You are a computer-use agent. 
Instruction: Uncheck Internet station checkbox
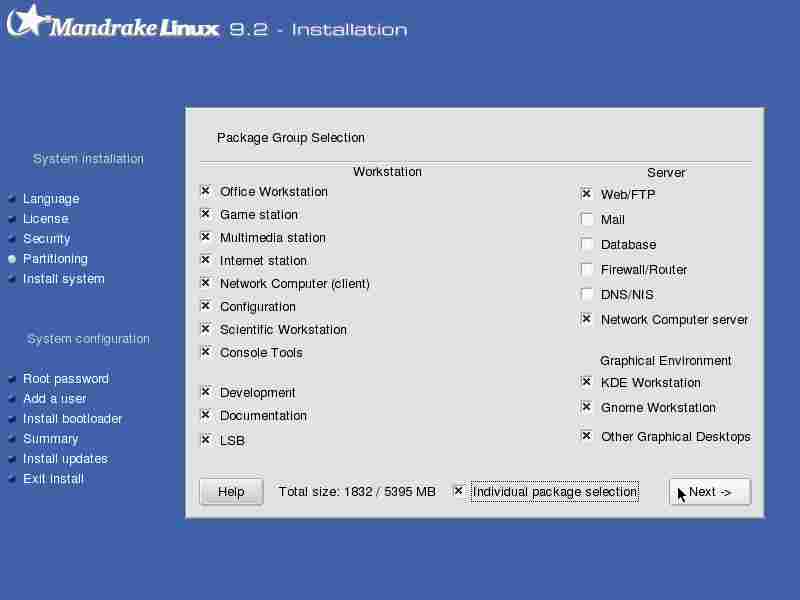(206, 260)
